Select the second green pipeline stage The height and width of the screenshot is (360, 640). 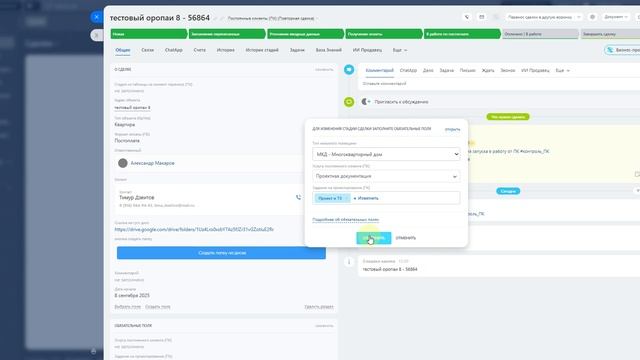tap(227, 34)
